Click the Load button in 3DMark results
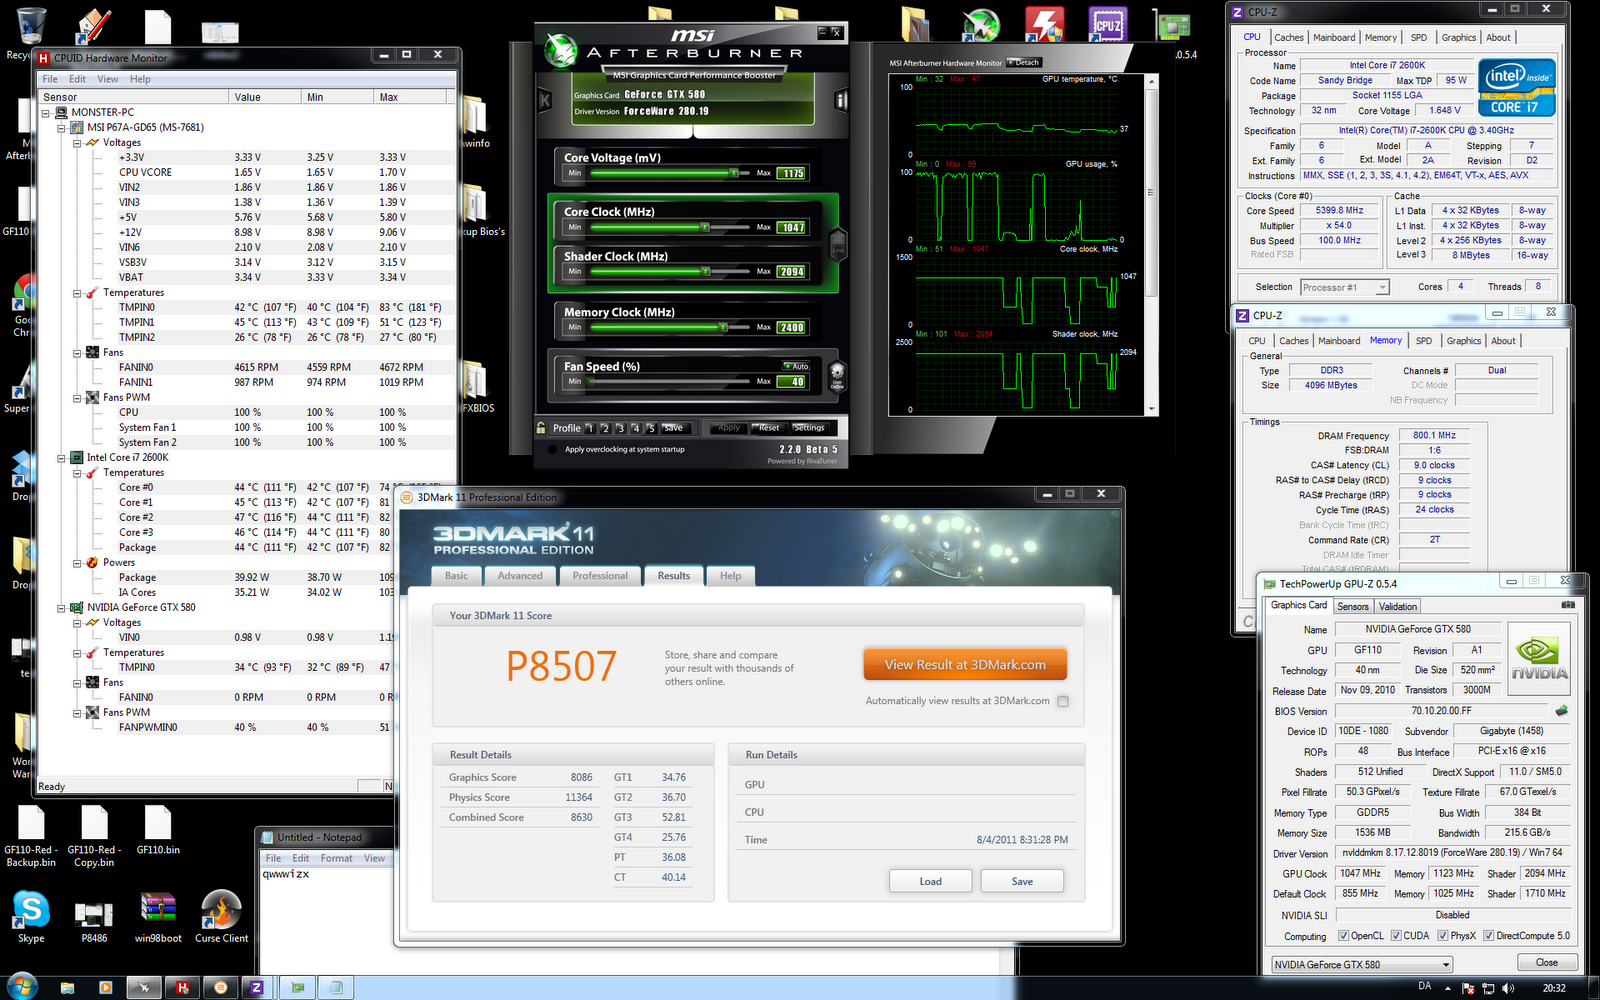The image size is (1600, 1000). [931, 881]
